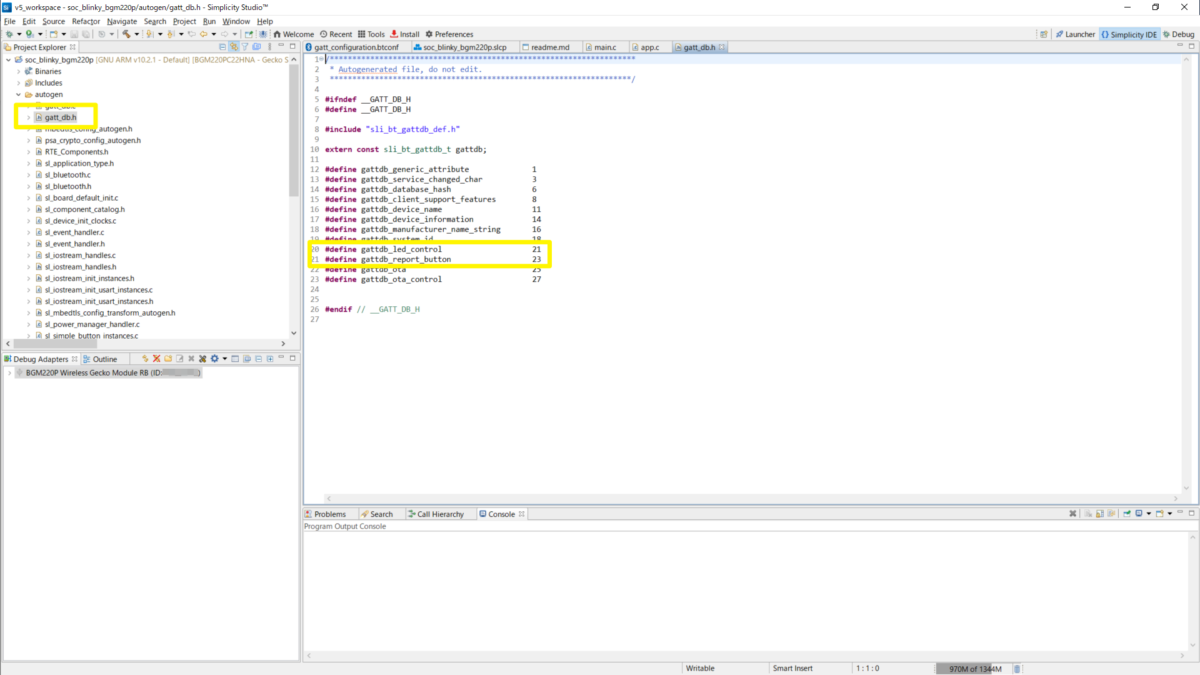This screenshot has height=675, width=1200.
Task: Open Preferences from the toolbar
Action: pyautogui.click(x=449, y=34)
